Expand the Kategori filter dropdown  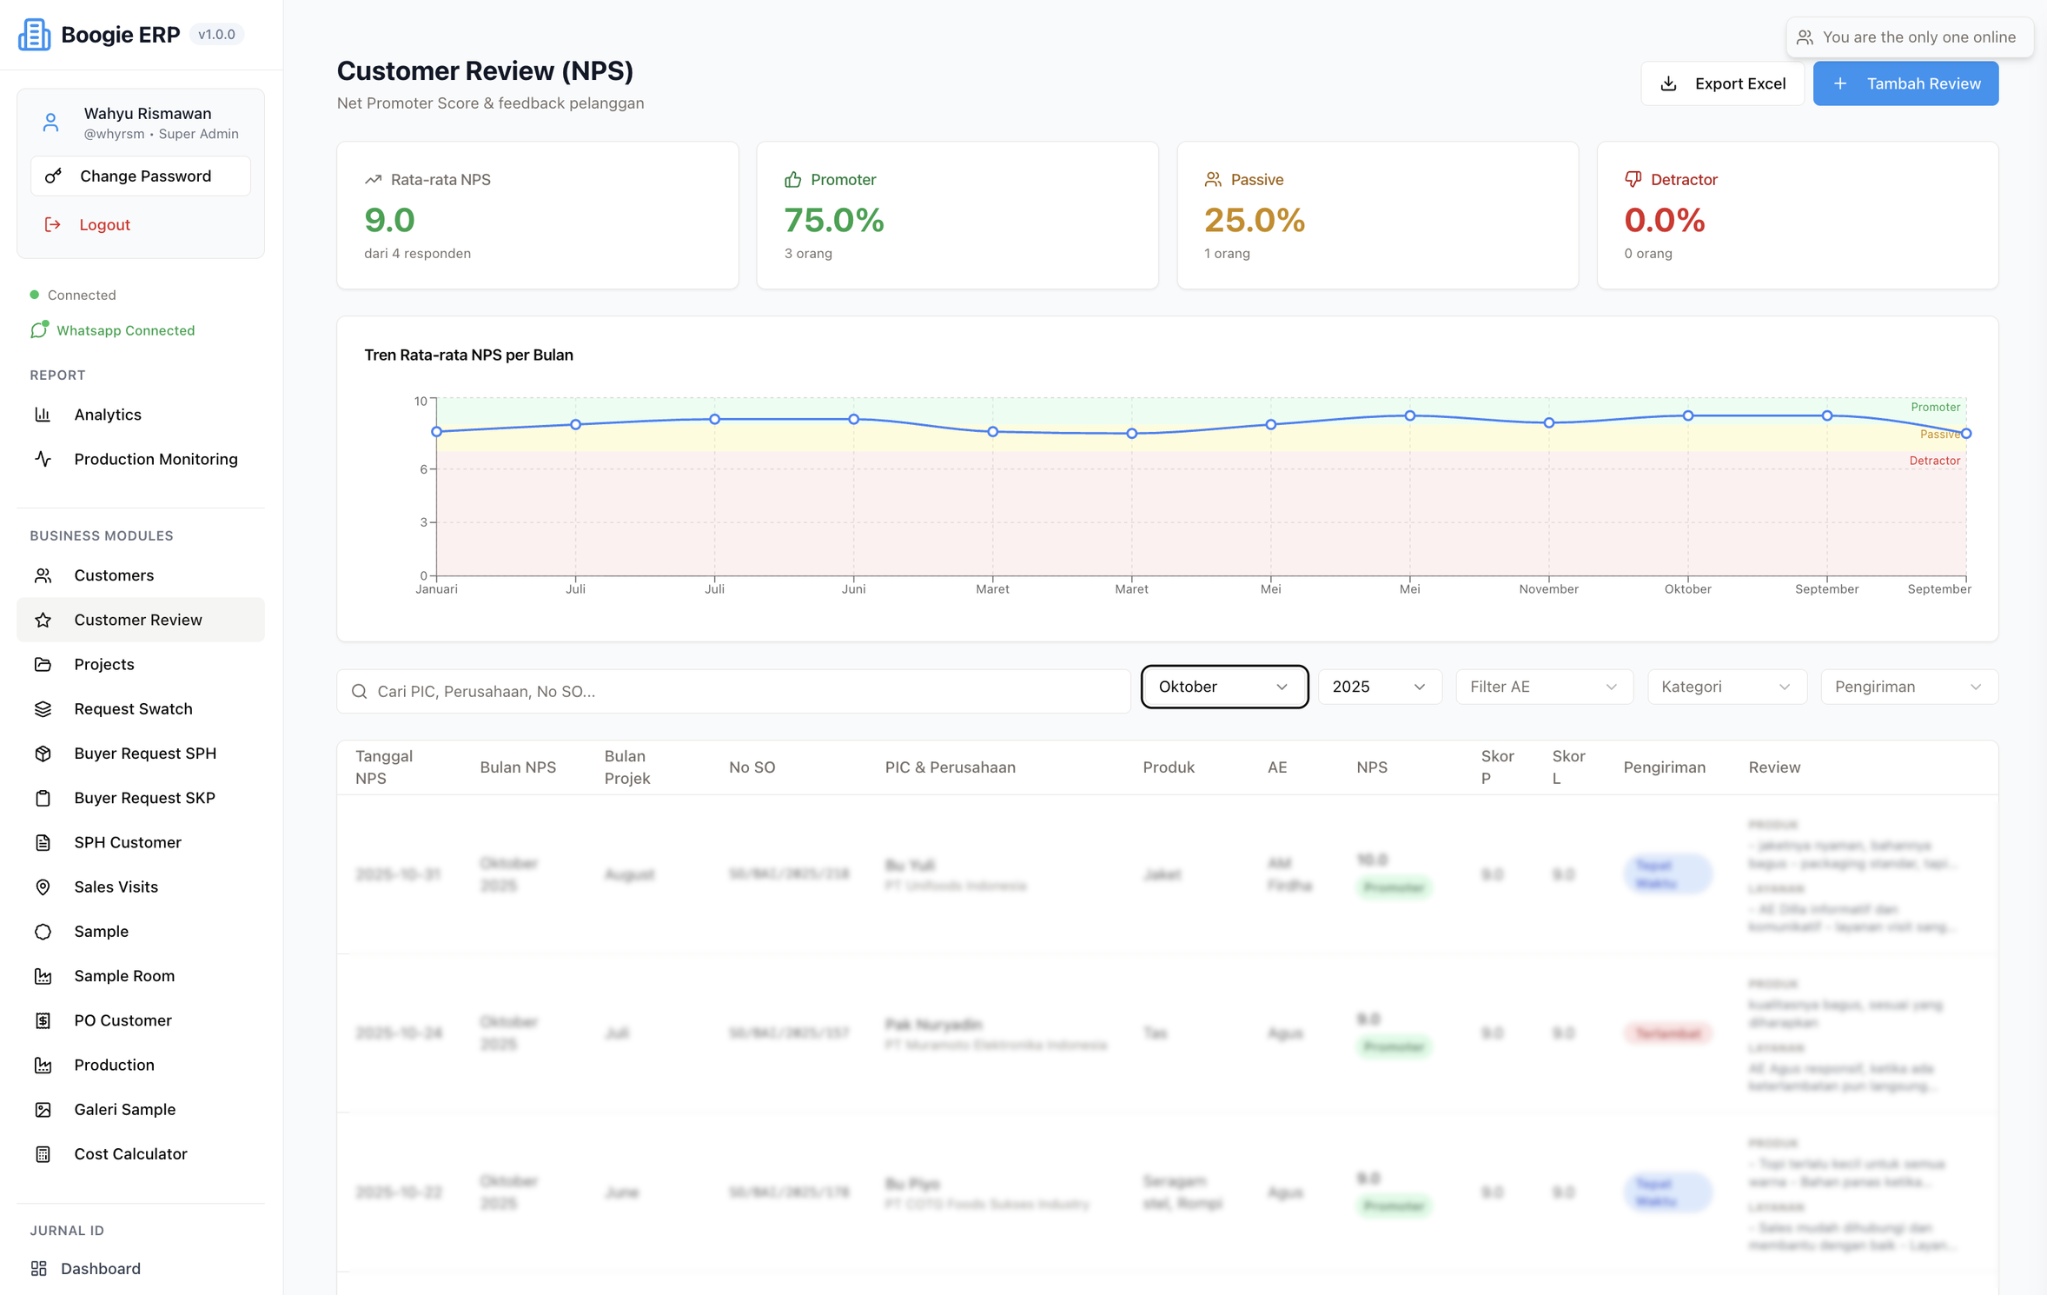tap(1725, 687)
